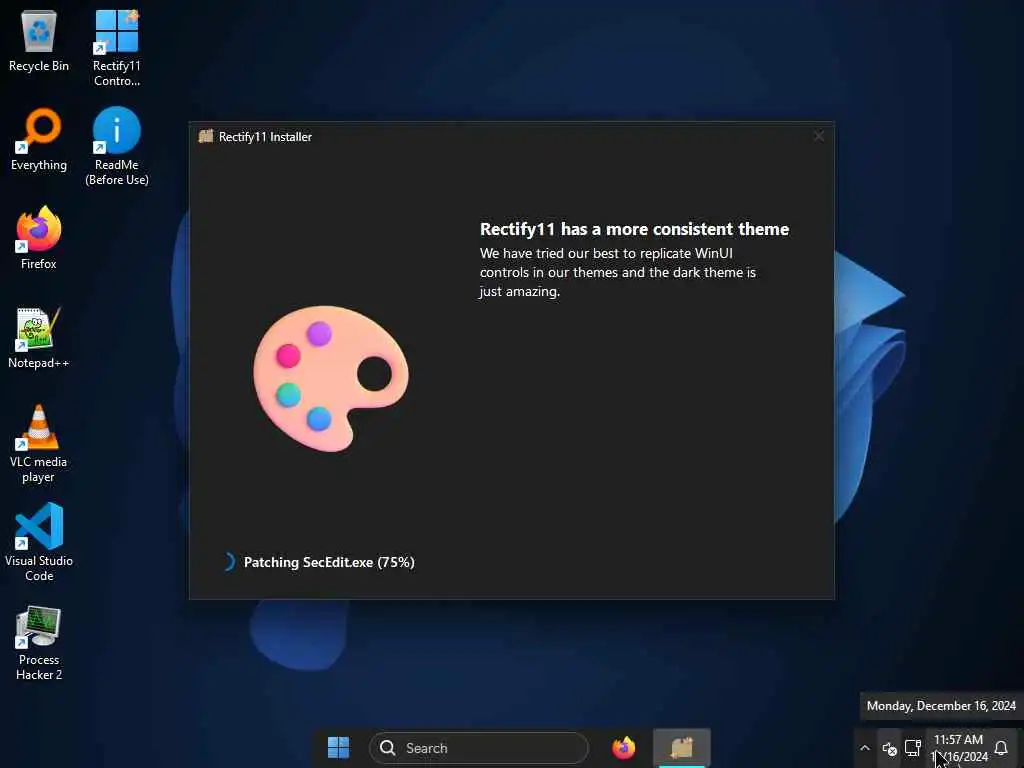The image size is (1024, 768).
Task: Click the Rectify11 Installer window title text
Action: pyautogui.click(x=265, y=136)
